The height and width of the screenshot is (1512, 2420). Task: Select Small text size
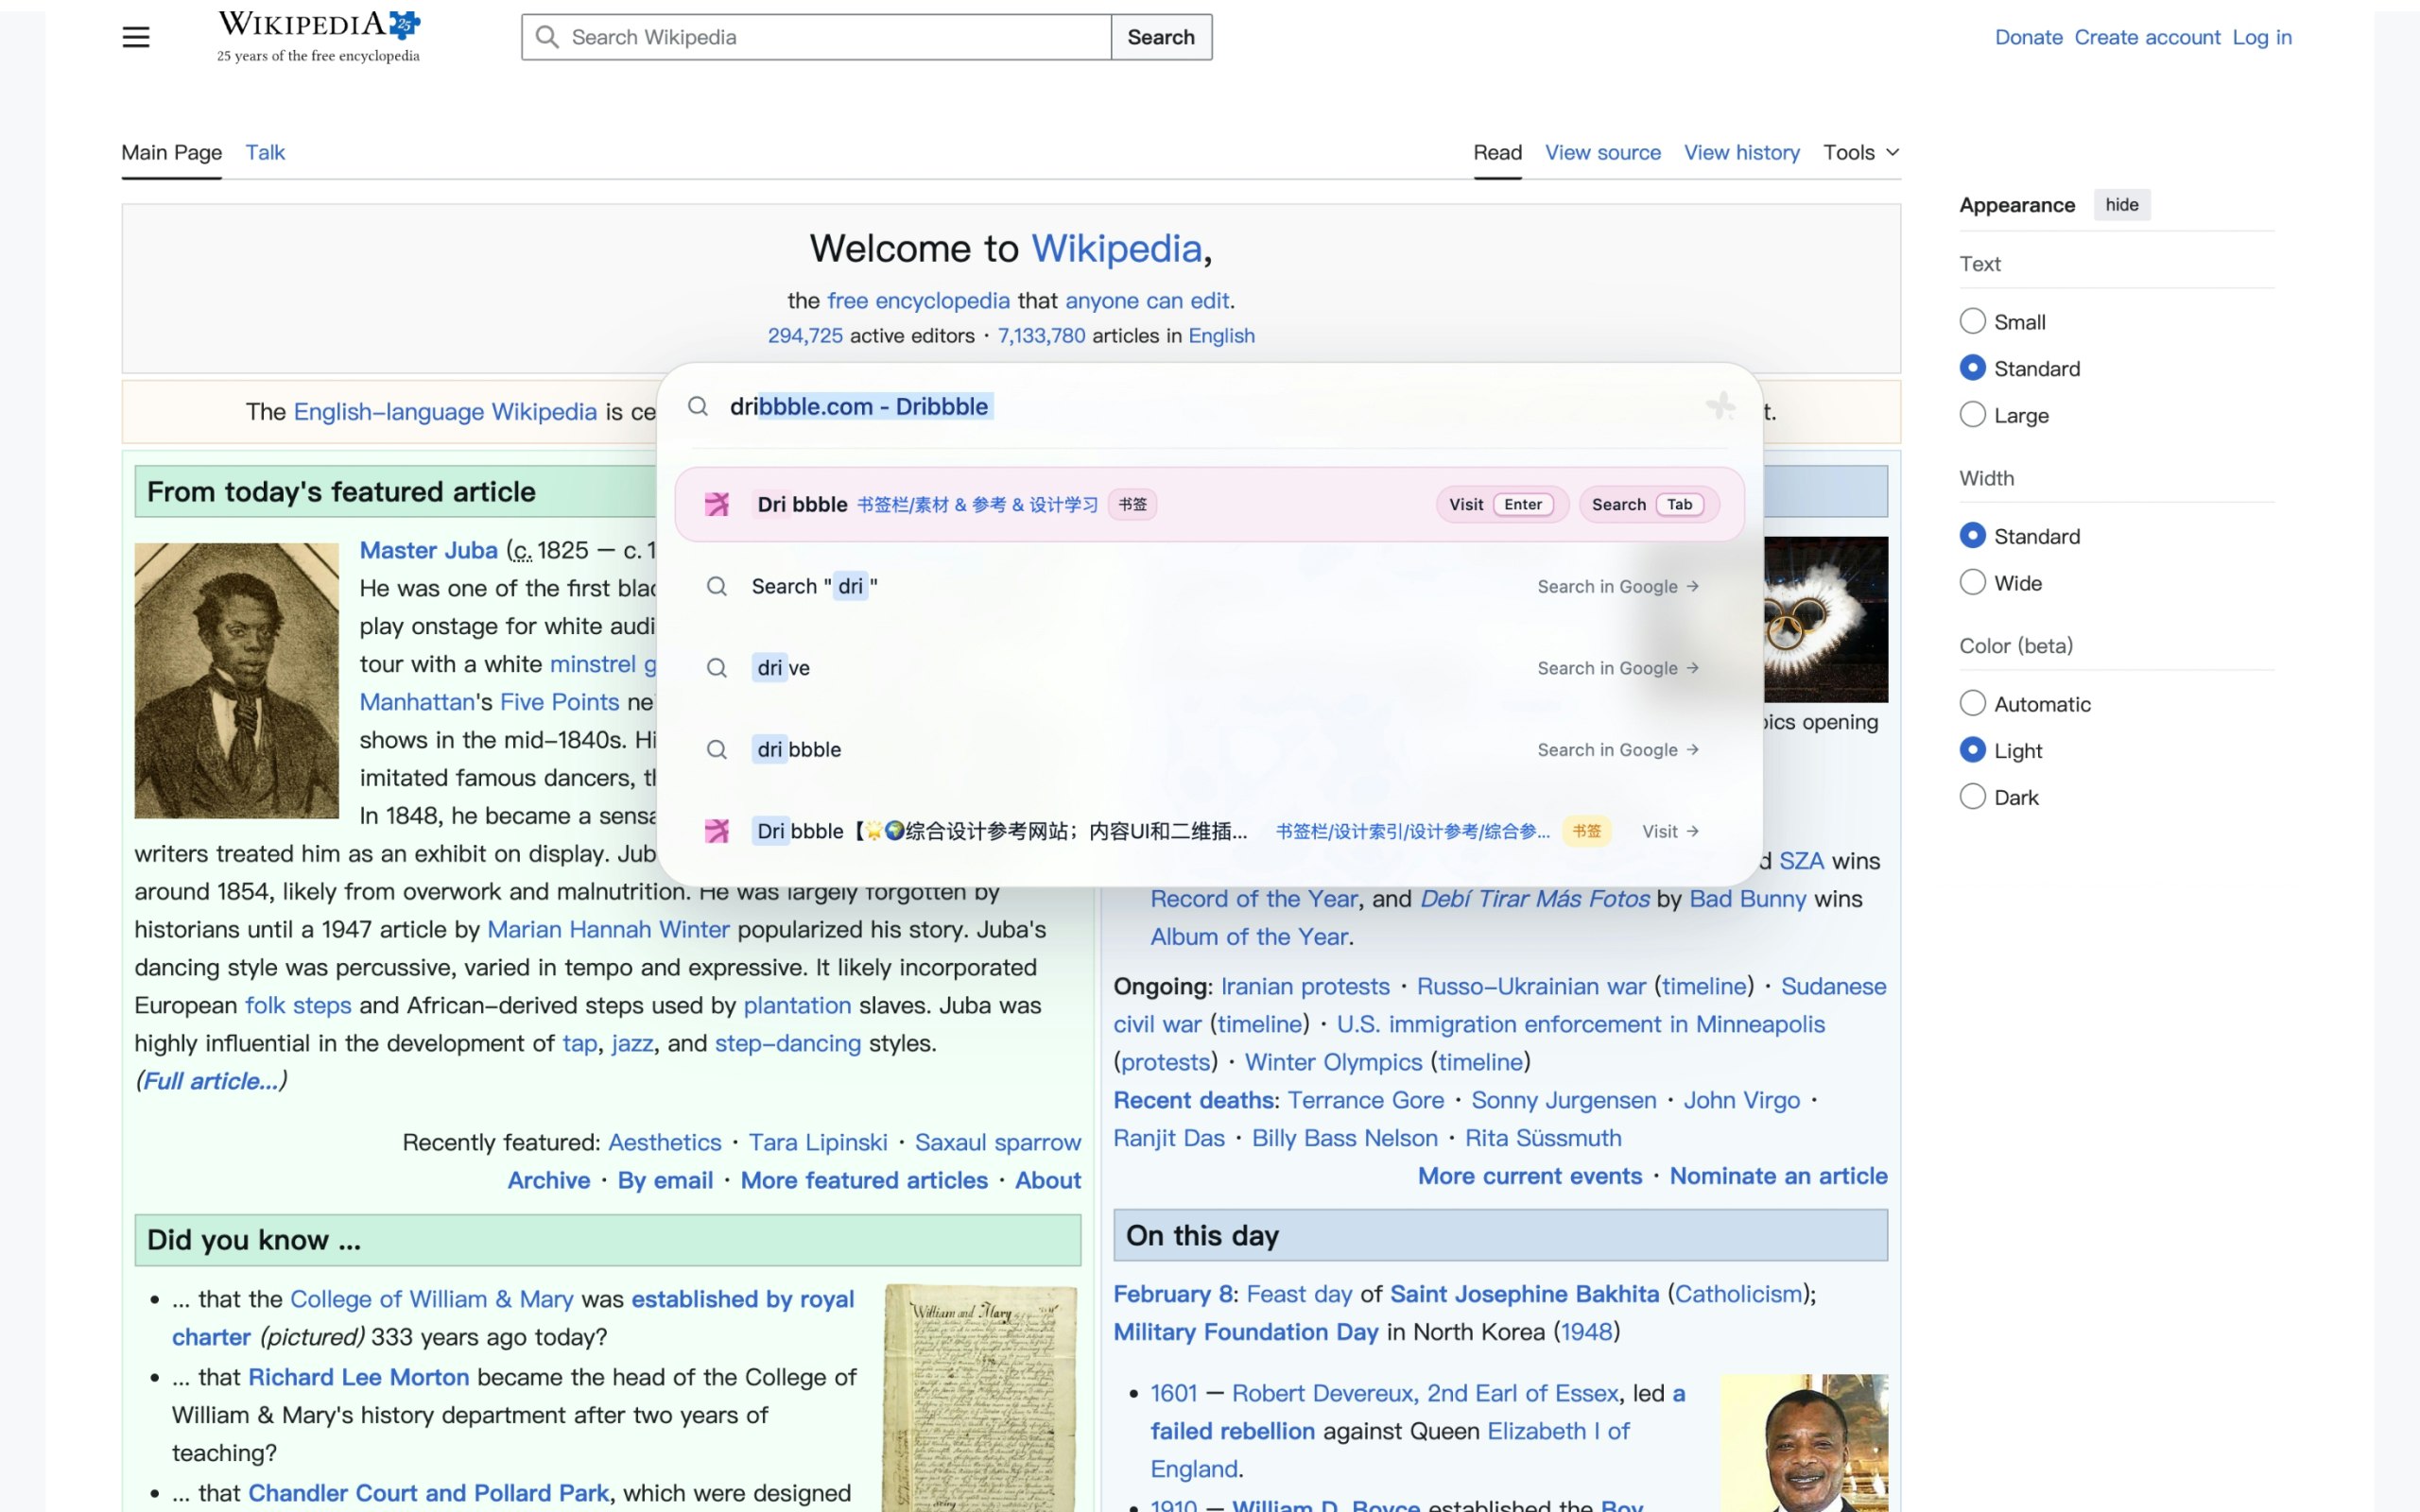coord(1972,321)
